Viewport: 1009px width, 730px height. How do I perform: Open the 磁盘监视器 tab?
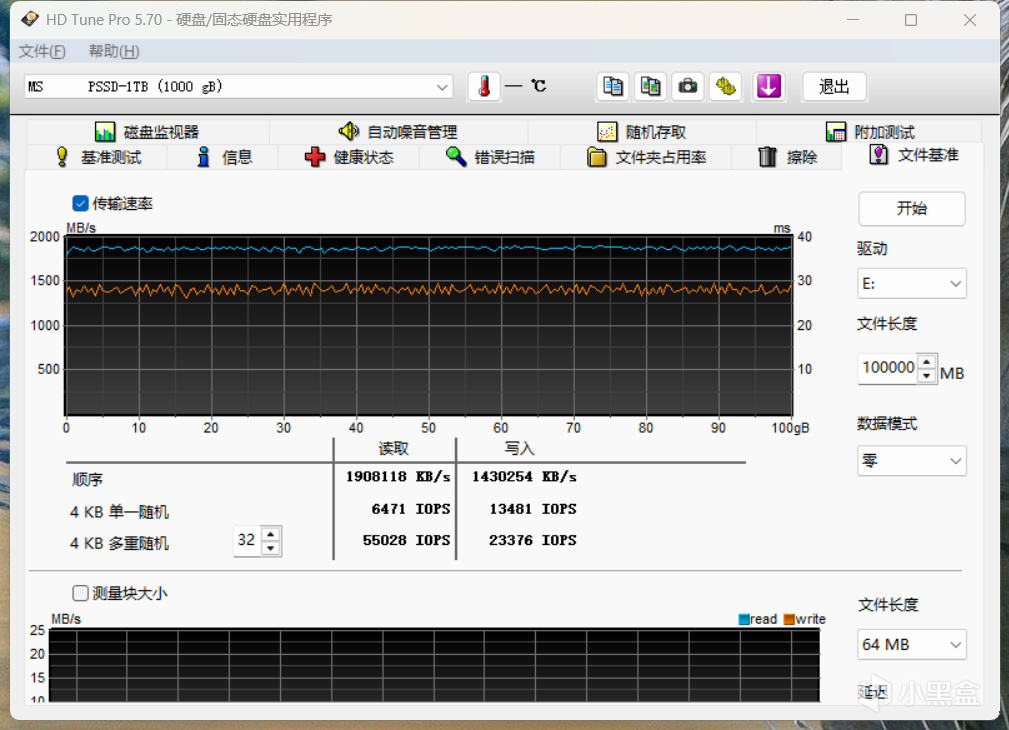click(147, 132)
